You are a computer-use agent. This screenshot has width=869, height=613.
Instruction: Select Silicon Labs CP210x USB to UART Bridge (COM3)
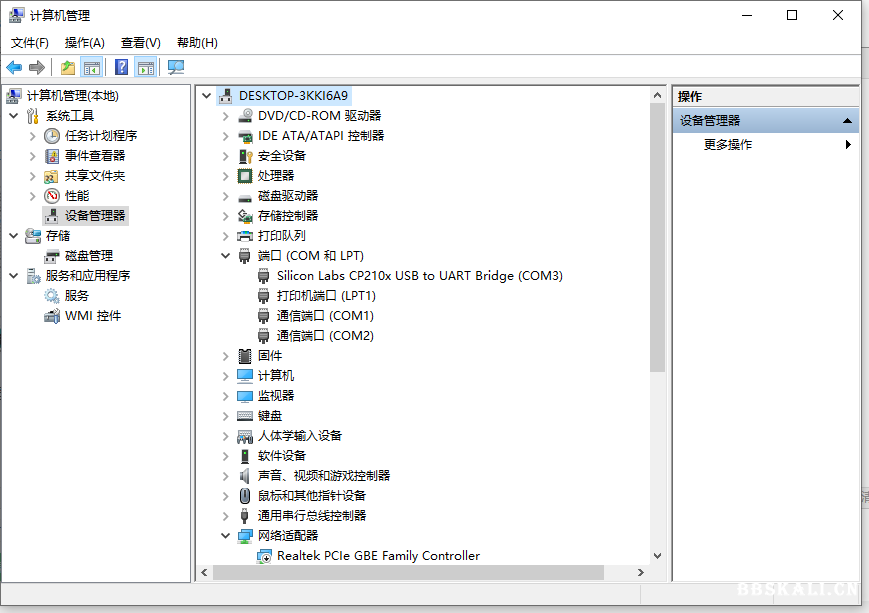click(419, 275)
